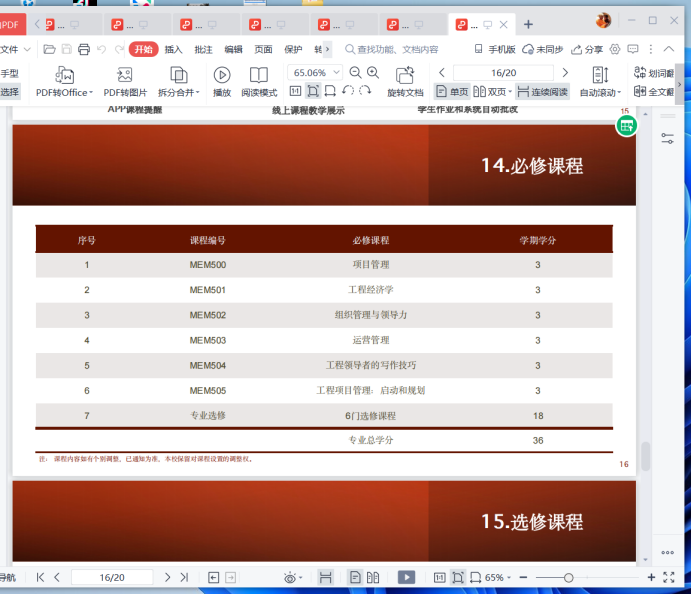
Task: Switch to 手型 hand tool
Action: (x=10, y=73)
